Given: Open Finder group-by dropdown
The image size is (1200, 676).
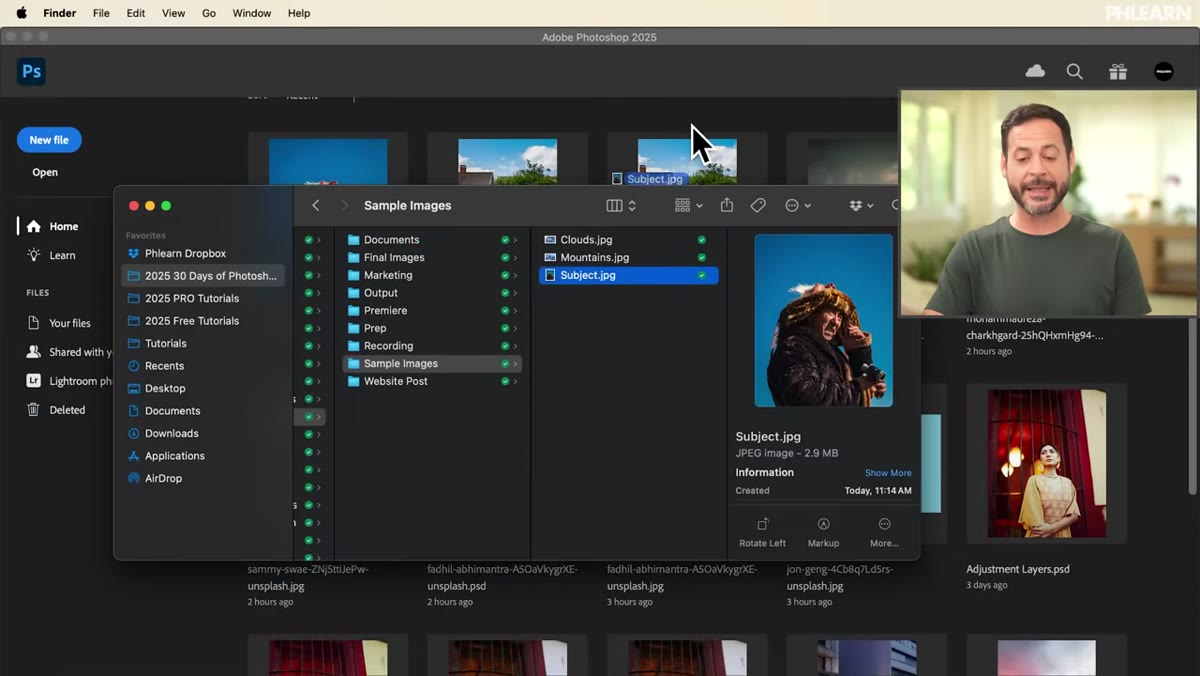Looking at the screenshot, I should click(688, 205).
